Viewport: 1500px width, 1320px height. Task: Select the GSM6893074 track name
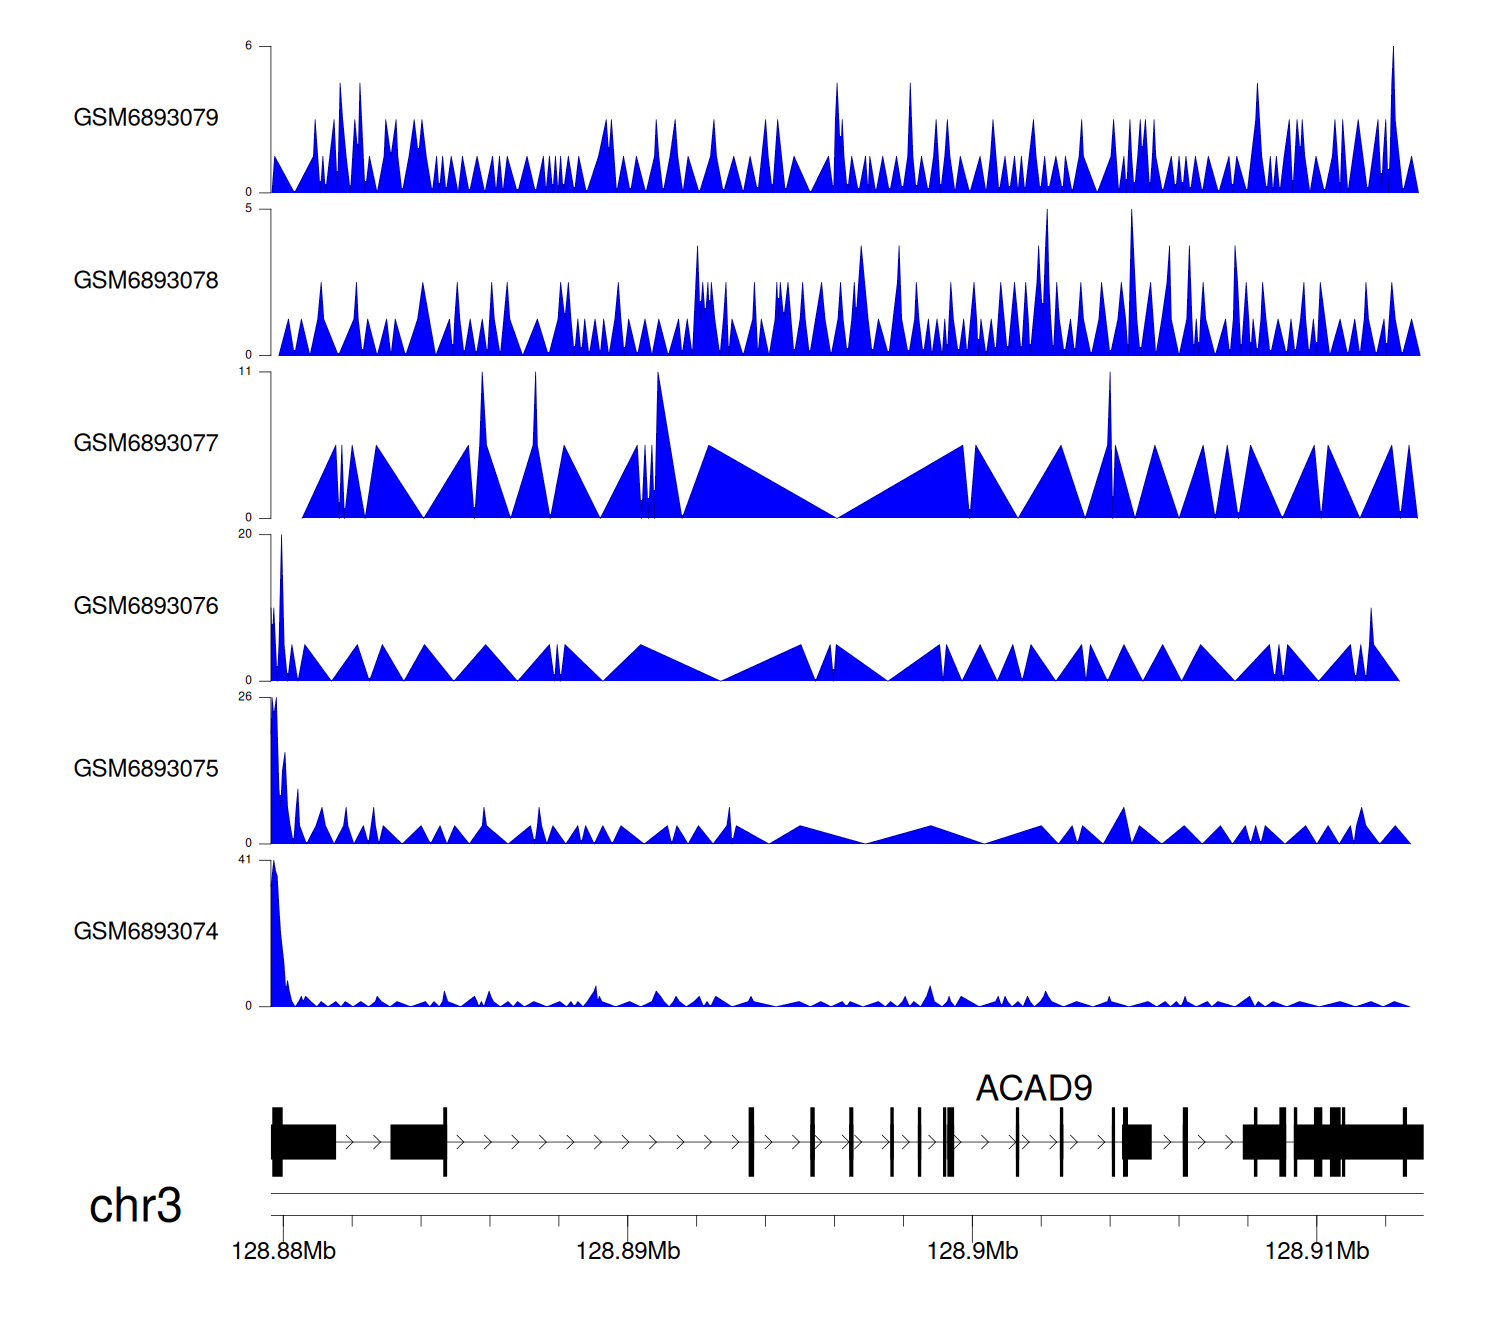click(x=146, y=932)
